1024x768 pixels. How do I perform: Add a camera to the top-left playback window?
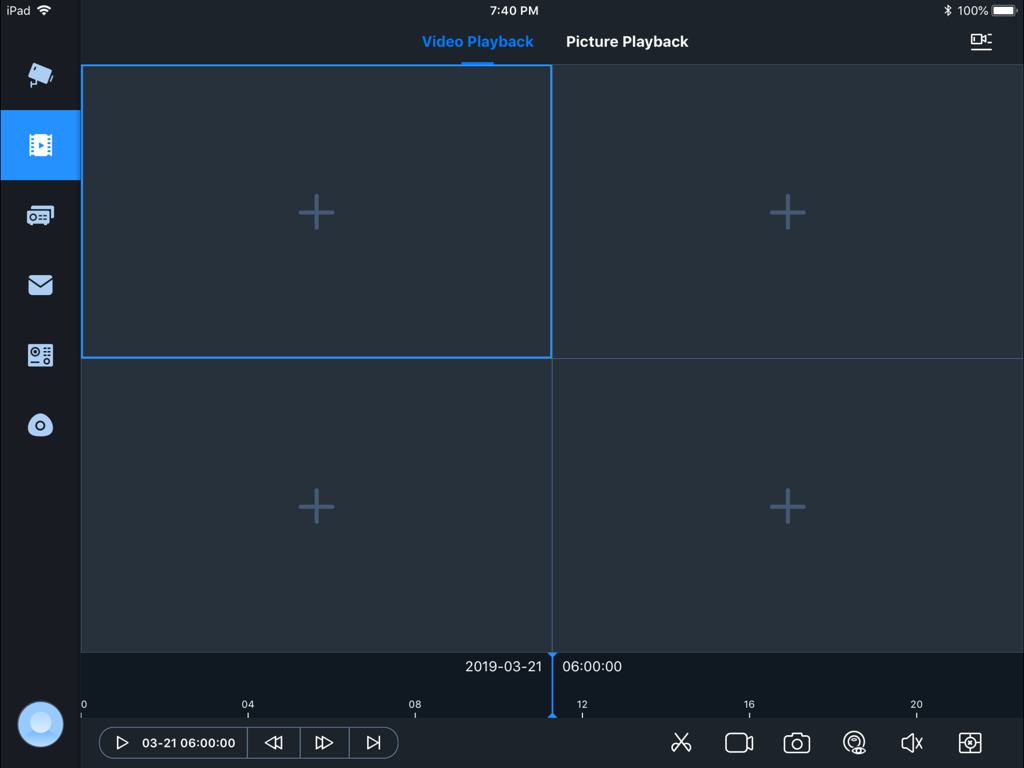click(x=316, y=211)
